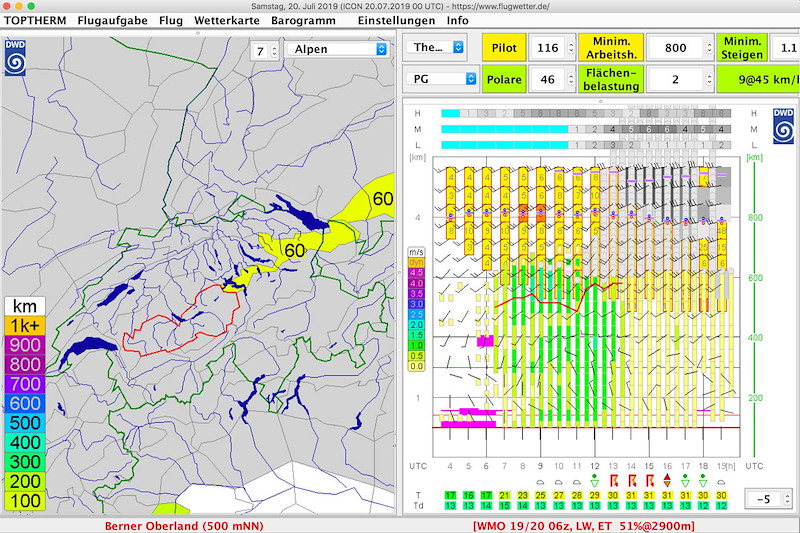Screen dimensions: 800x533
Task: Click the upper yellow 60 area on map
Action: click(x=382, y=198)
